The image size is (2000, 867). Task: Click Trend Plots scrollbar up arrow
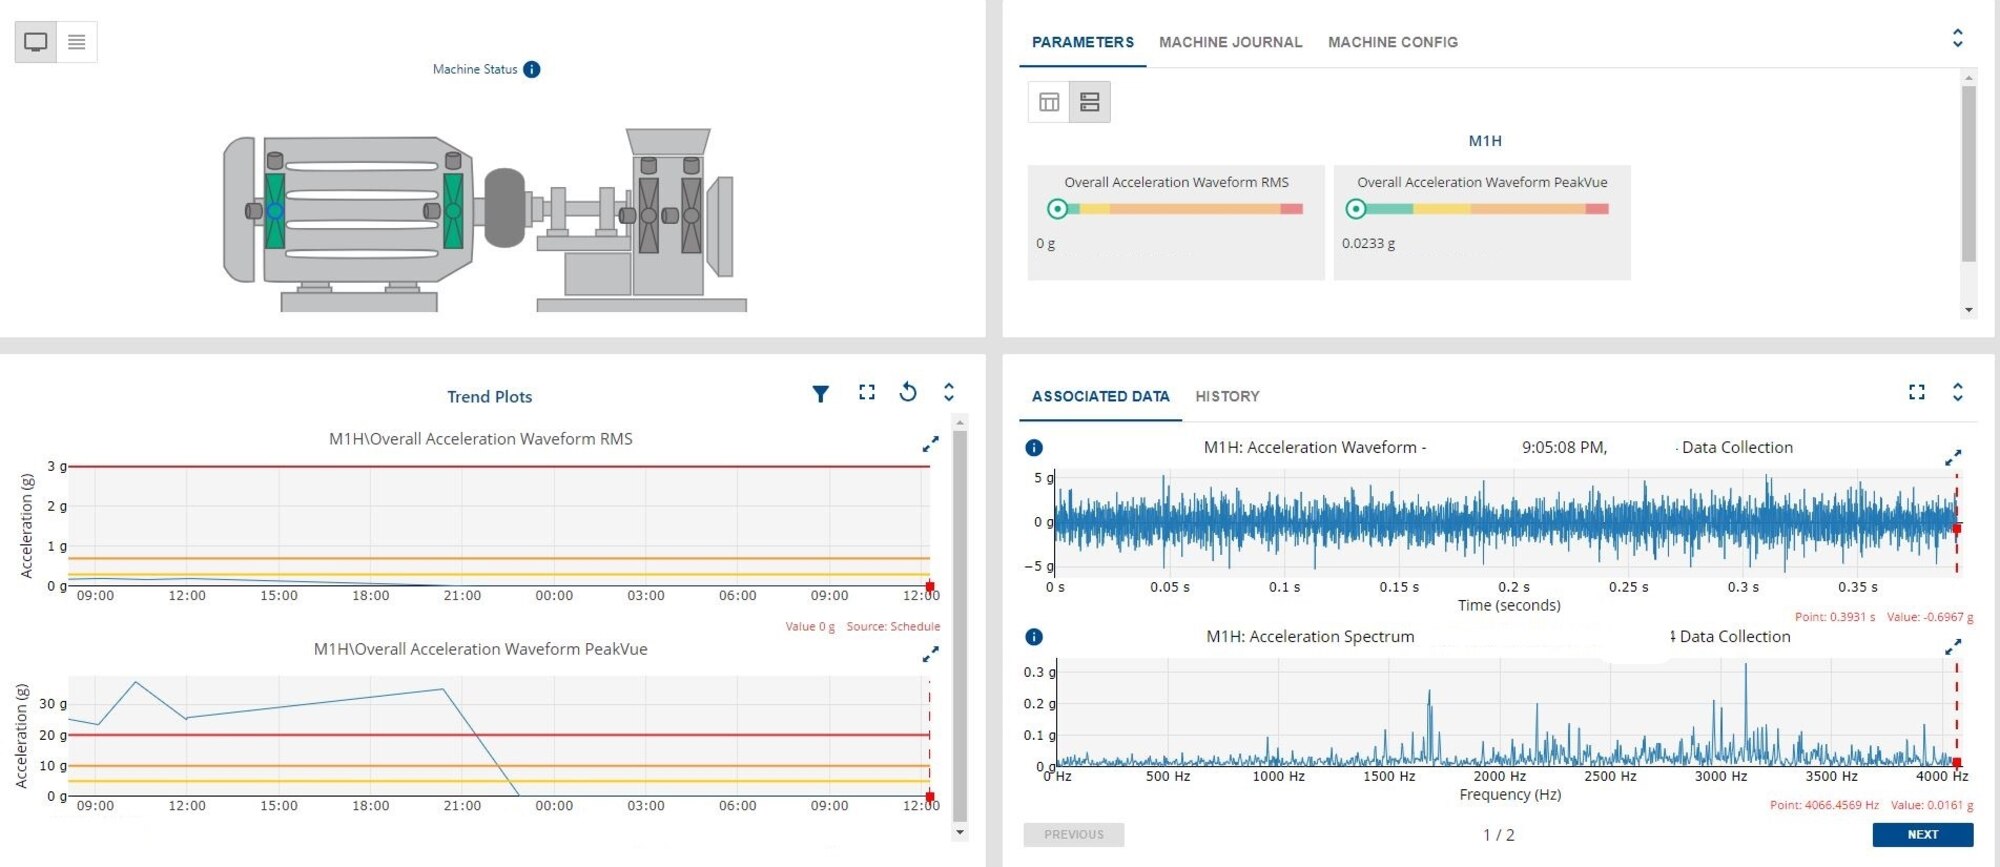(960, 423)
